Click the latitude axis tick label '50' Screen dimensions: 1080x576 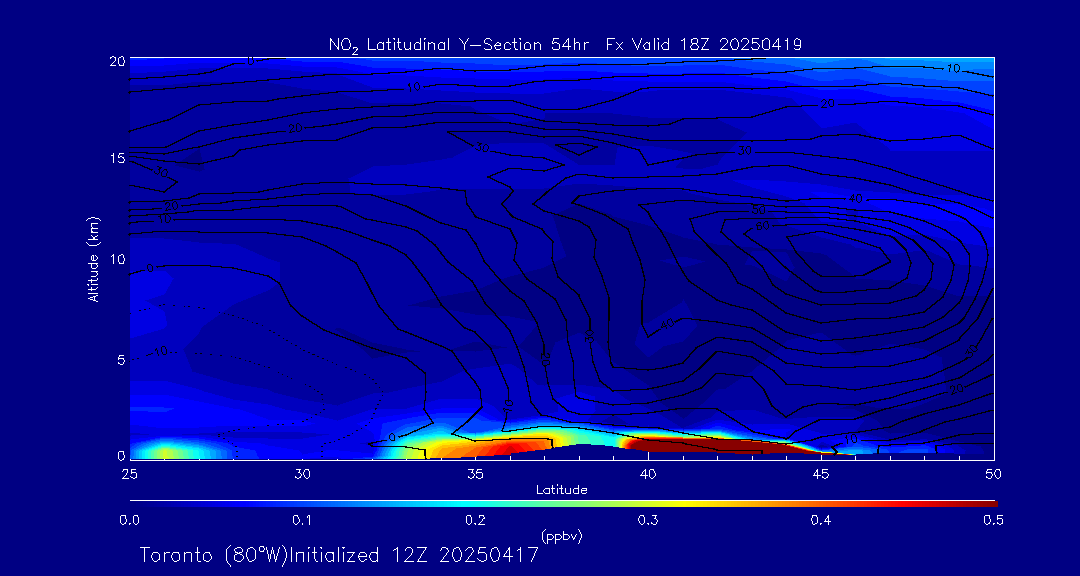pos(993,474)
